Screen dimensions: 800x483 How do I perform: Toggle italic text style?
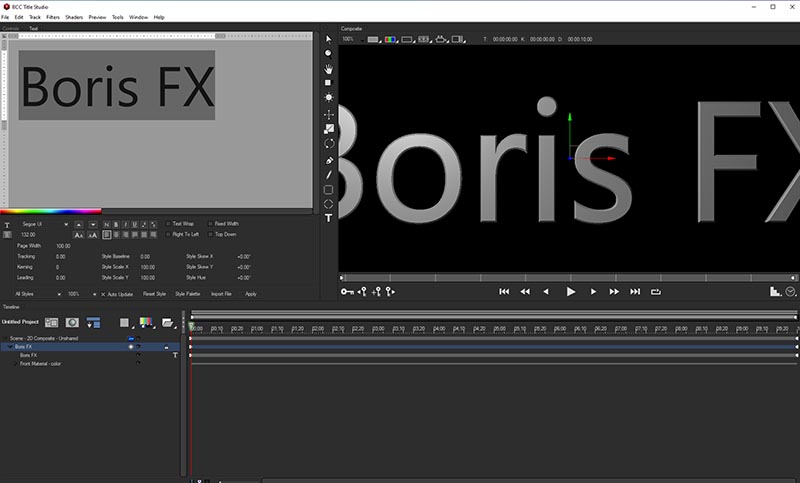pos(126,224)
